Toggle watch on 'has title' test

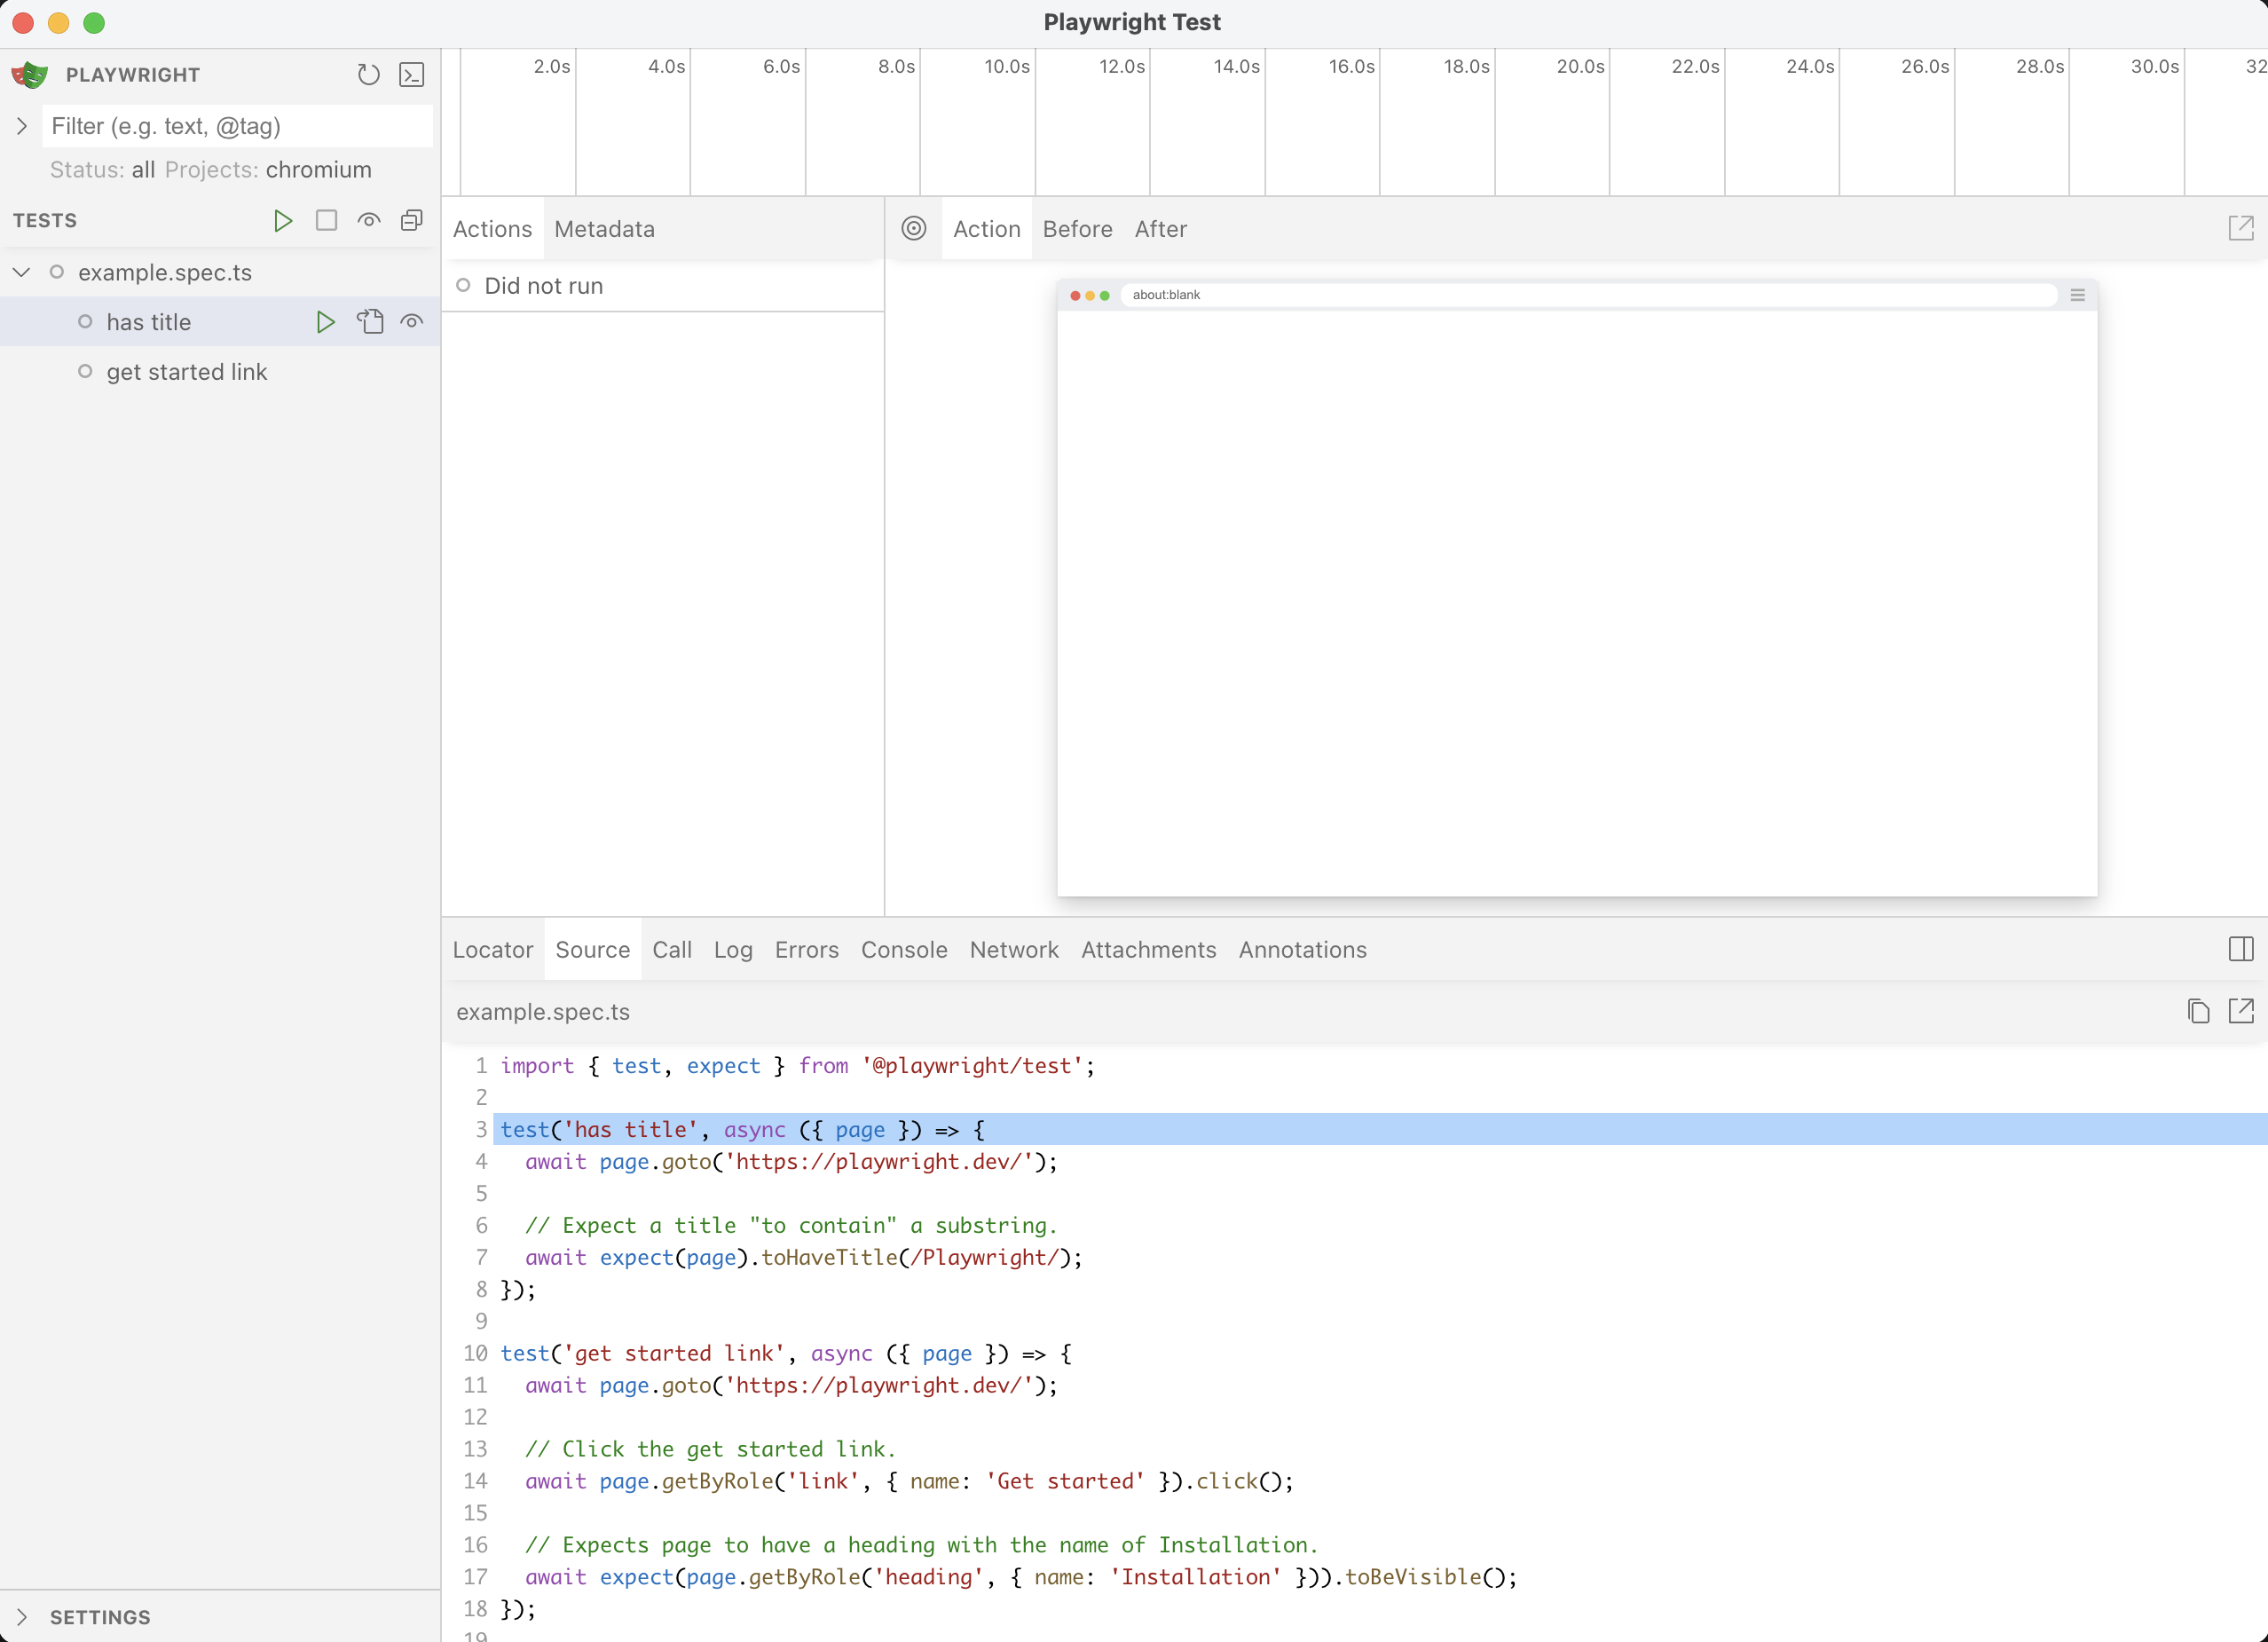click(412, 322)
